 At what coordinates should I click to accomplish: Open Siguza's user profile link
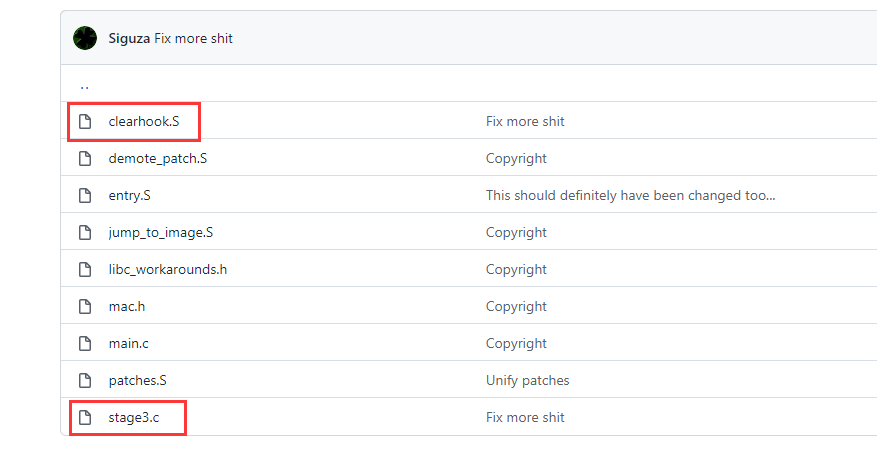(x=129, y=39)
